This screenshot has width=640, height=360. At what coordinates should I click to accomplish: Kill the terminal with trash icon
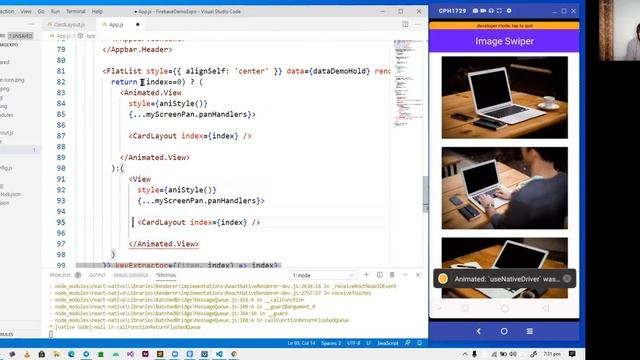(x=392, y=275)
